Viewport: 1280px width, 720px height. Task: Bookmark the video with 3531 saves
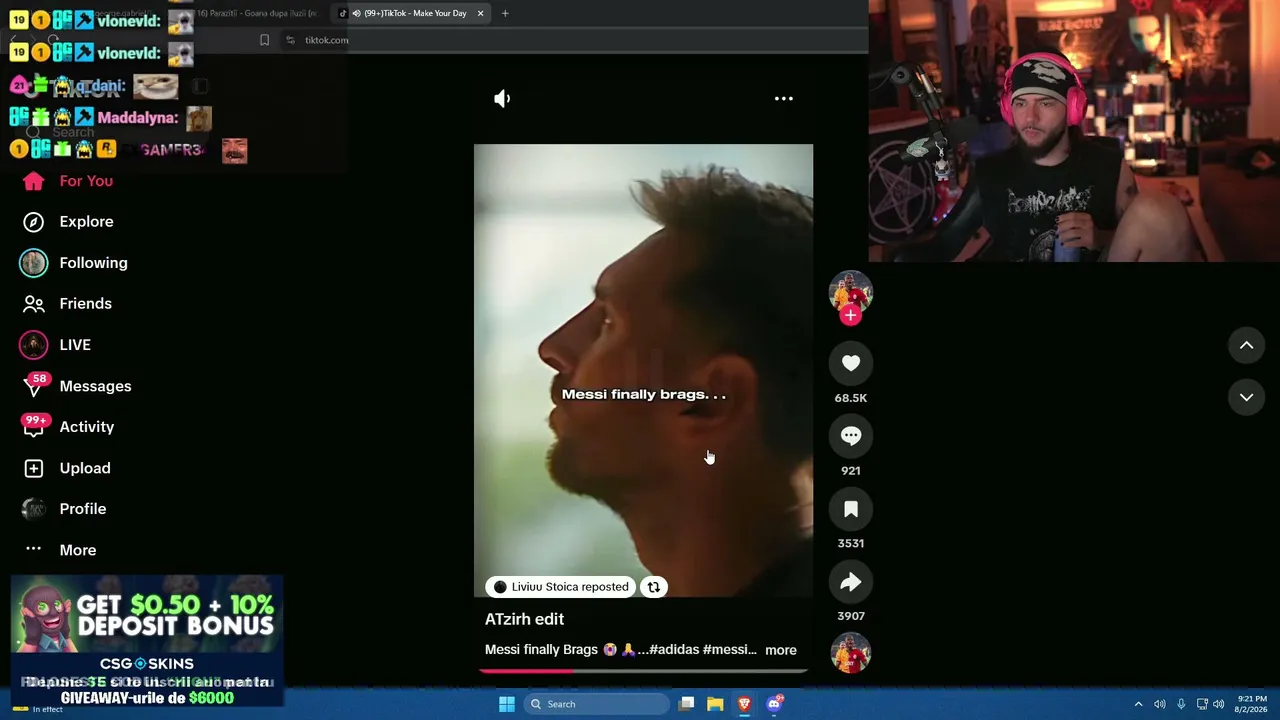click(851, 509)
